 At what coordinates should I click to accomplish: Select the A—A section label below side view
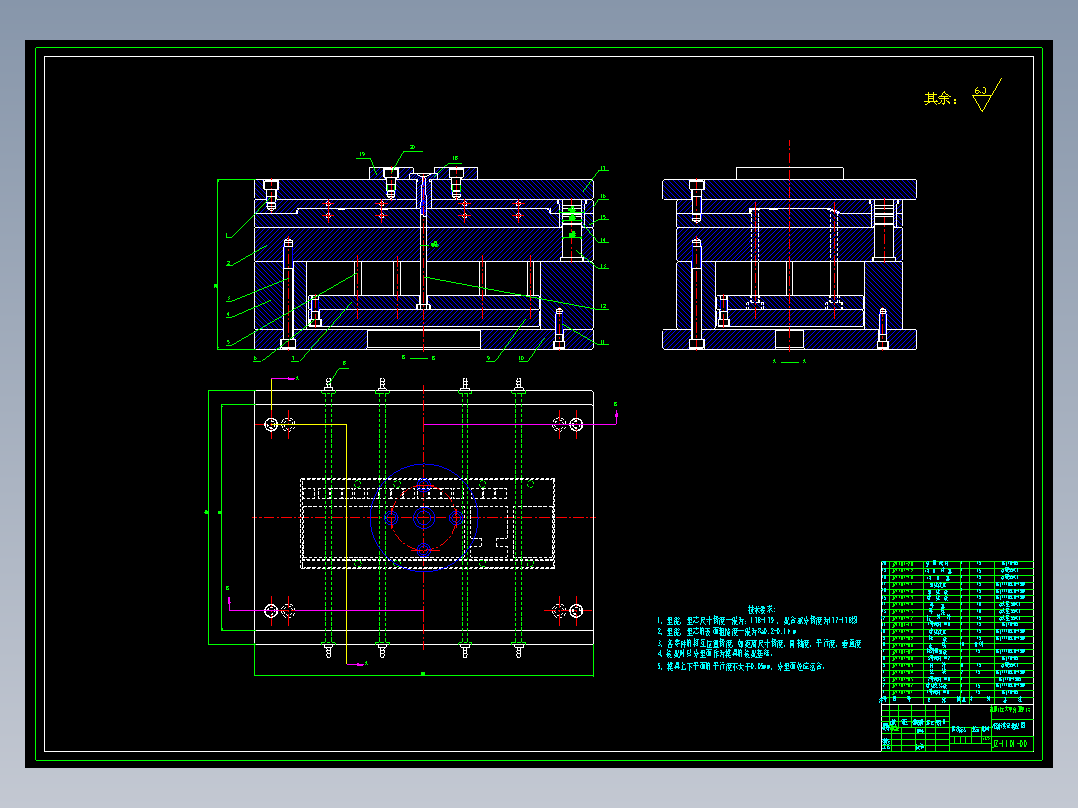(x=789, y=361)
